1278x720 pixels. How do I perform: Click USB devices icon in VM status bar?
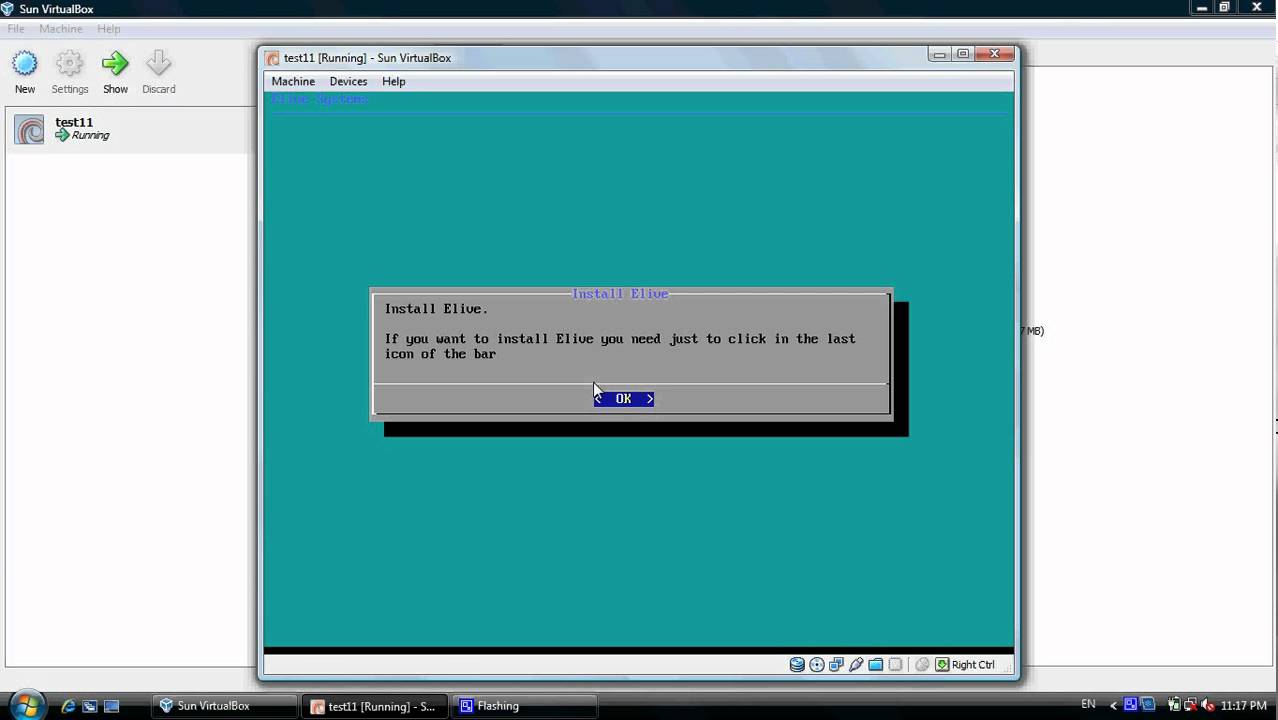(856, 664)
